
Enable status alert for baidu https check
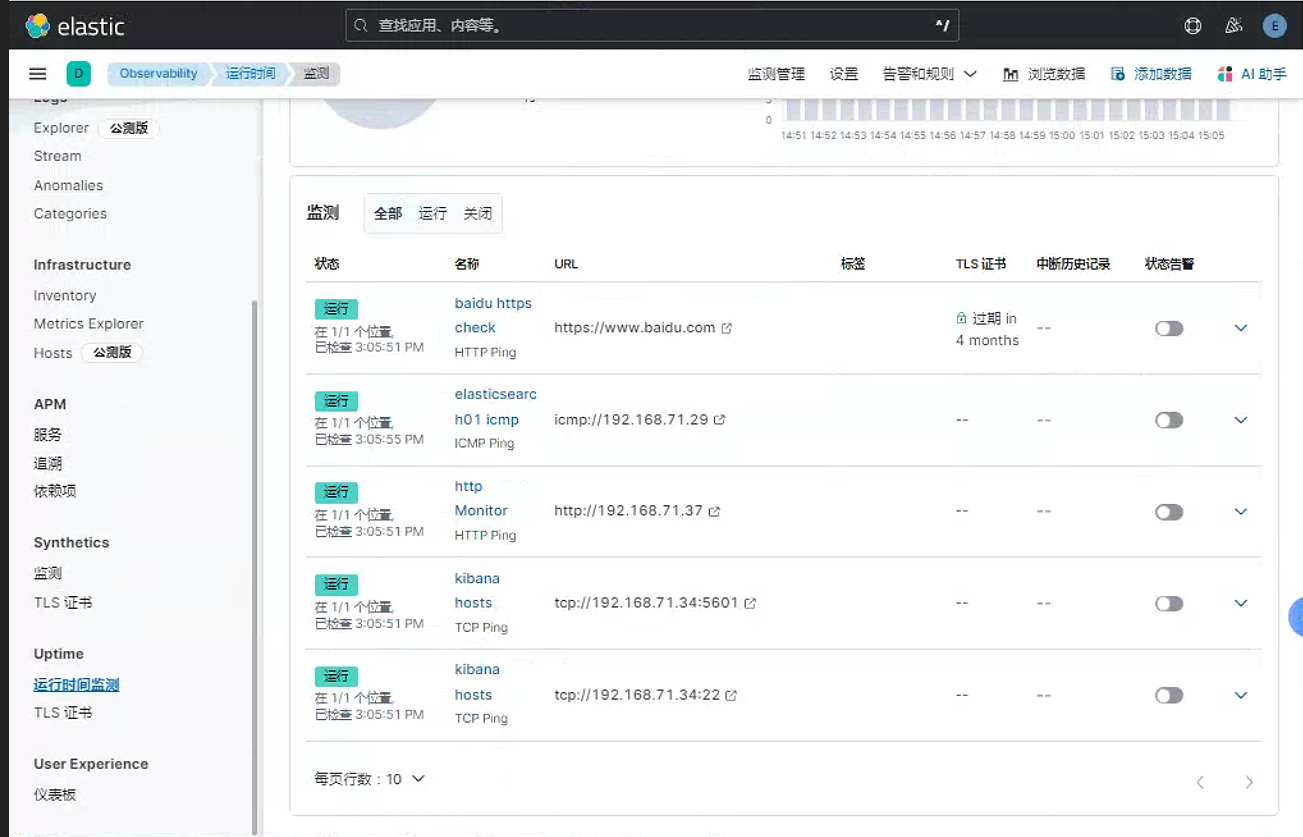click(x=1169, y=328)
